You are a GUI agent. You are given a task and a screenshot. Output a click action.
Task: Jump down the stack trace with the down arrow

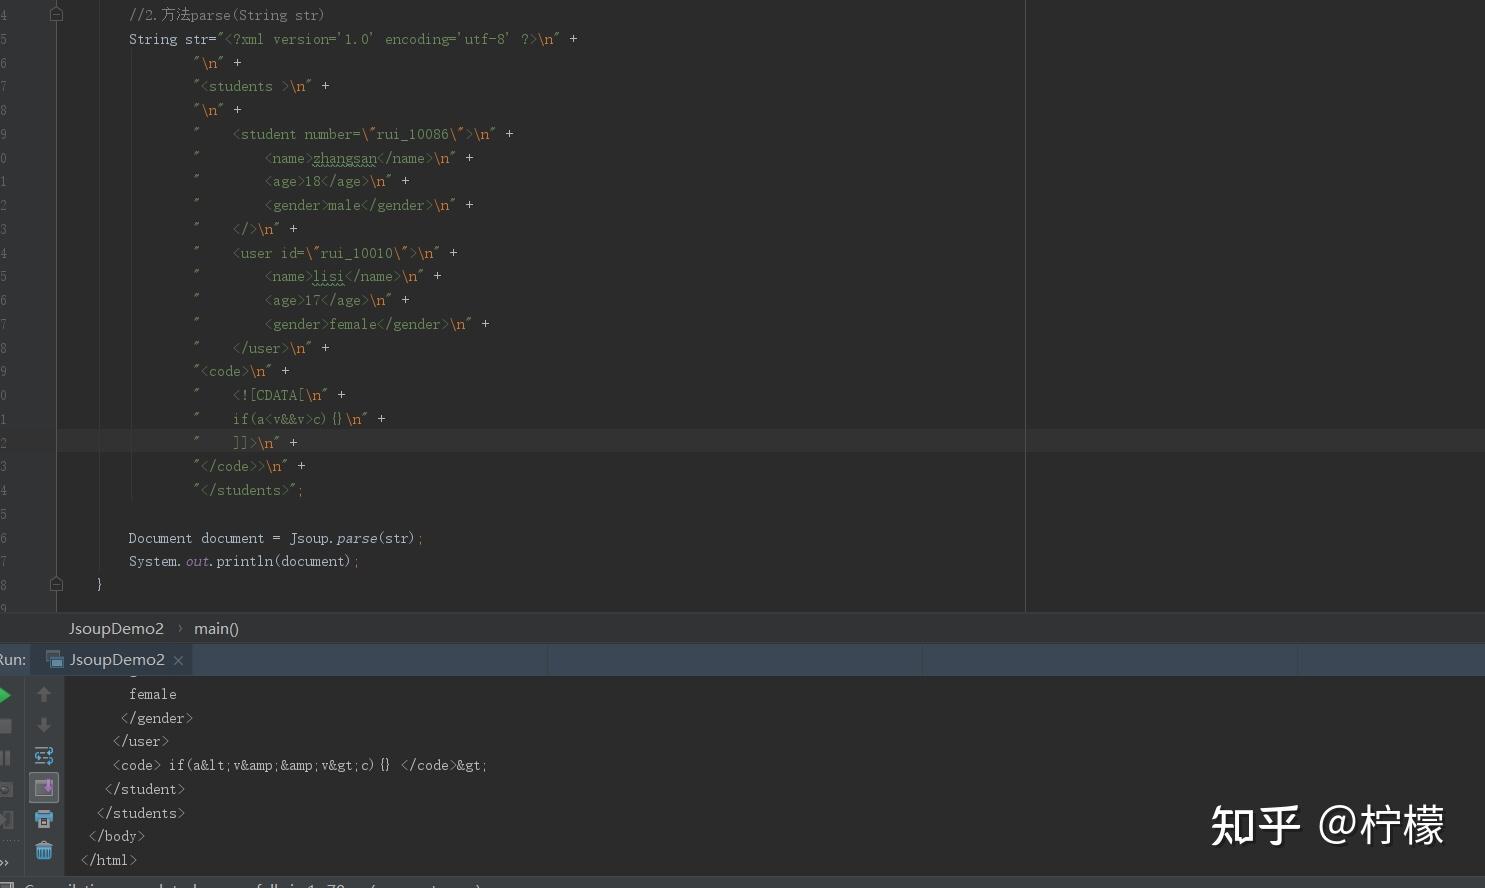tap(44, 725)
